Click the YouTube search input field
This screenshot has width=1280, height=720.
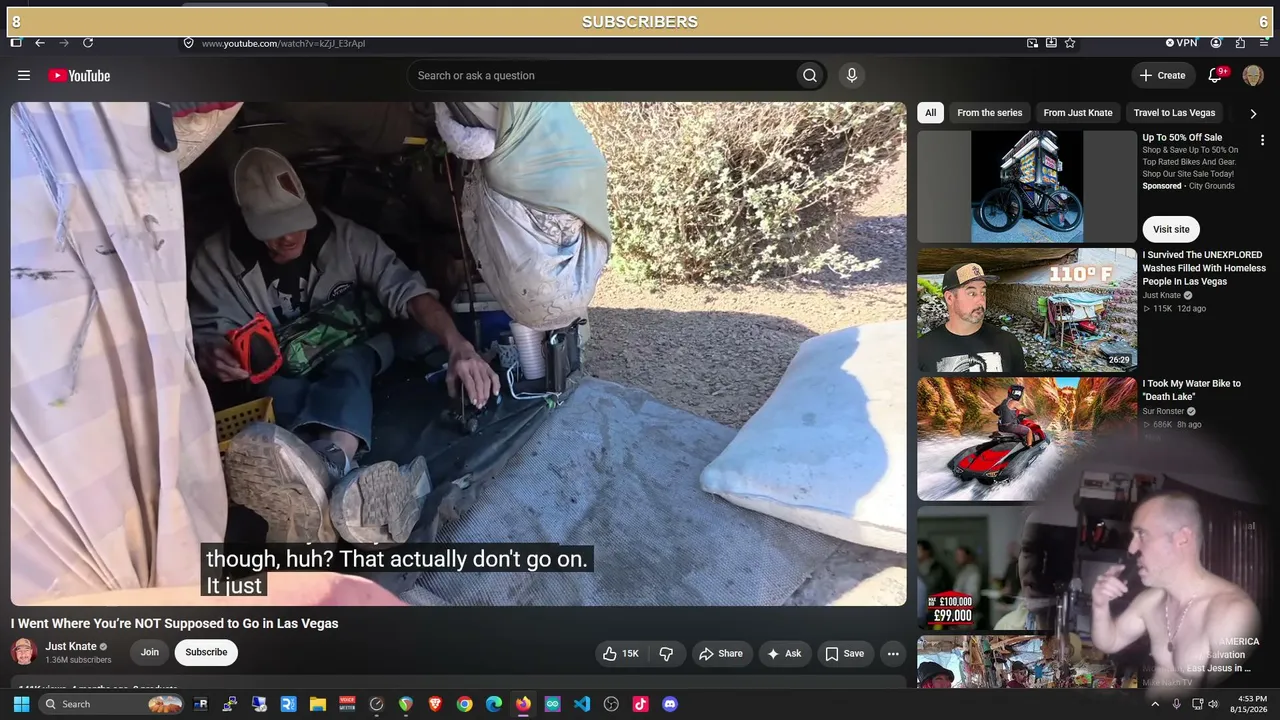(x=601, y=76)
